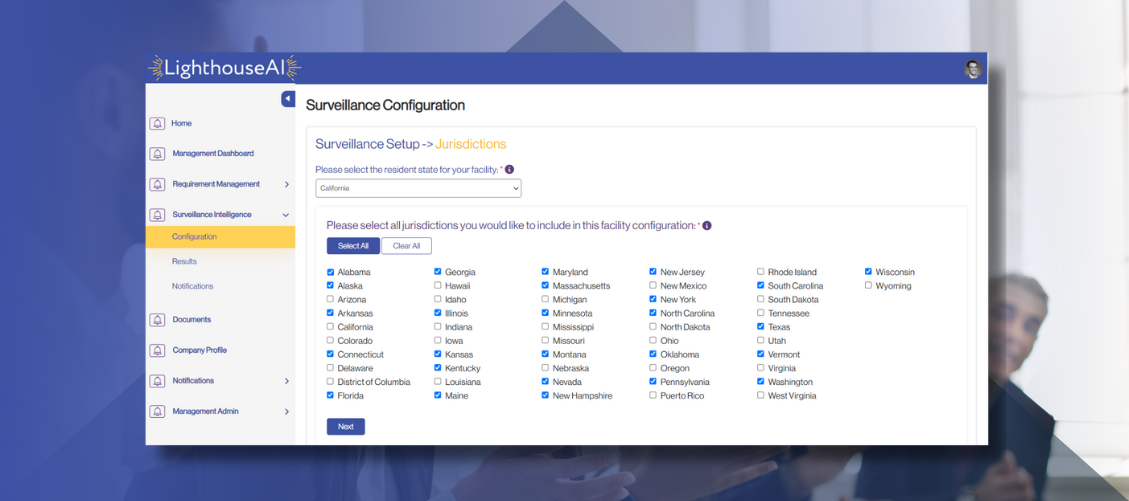This screenshot has width=1129, height=501.
Task: Check the California jurisdiction checkbox
Action: coord(330,327)
